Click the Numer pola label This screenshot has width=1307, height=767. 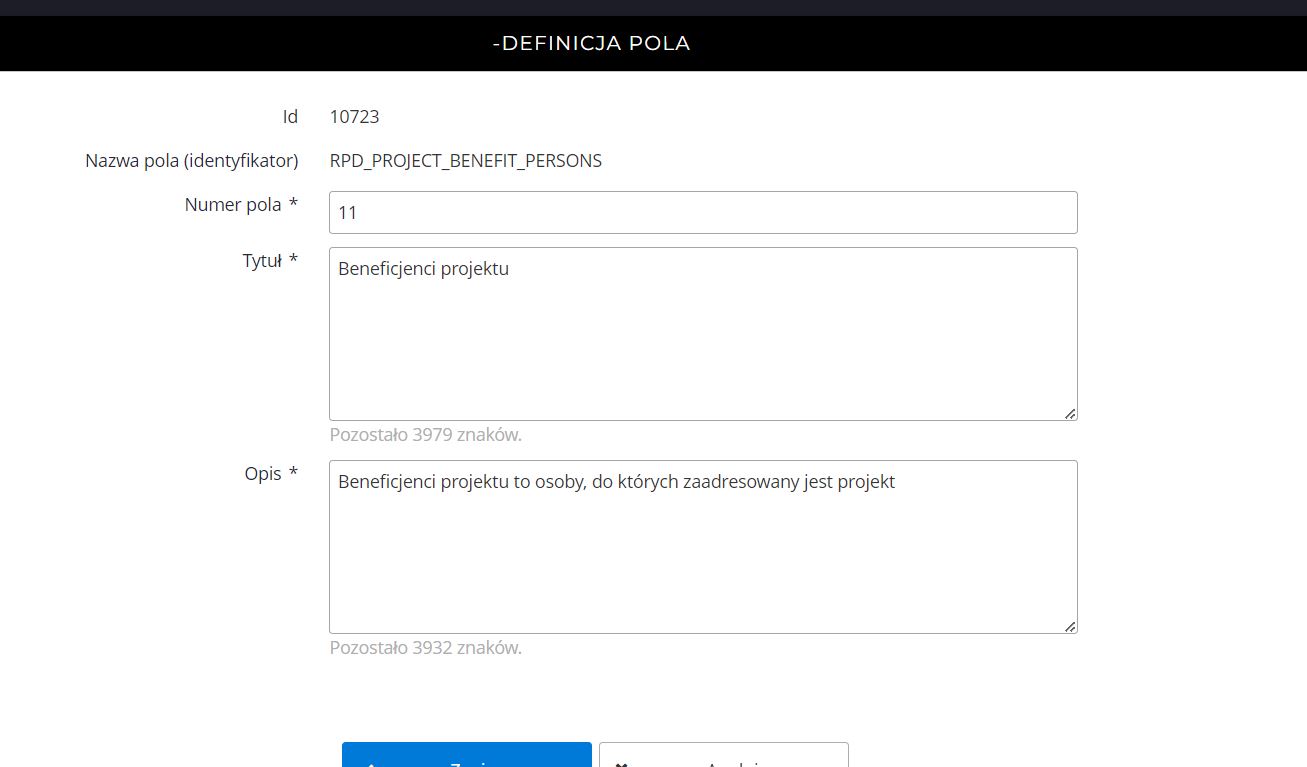(x=233, y=205)
